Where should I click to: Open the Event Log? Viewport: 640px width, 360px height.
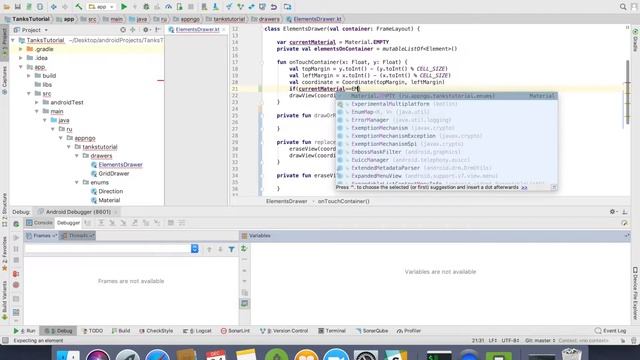click(611, 331)
